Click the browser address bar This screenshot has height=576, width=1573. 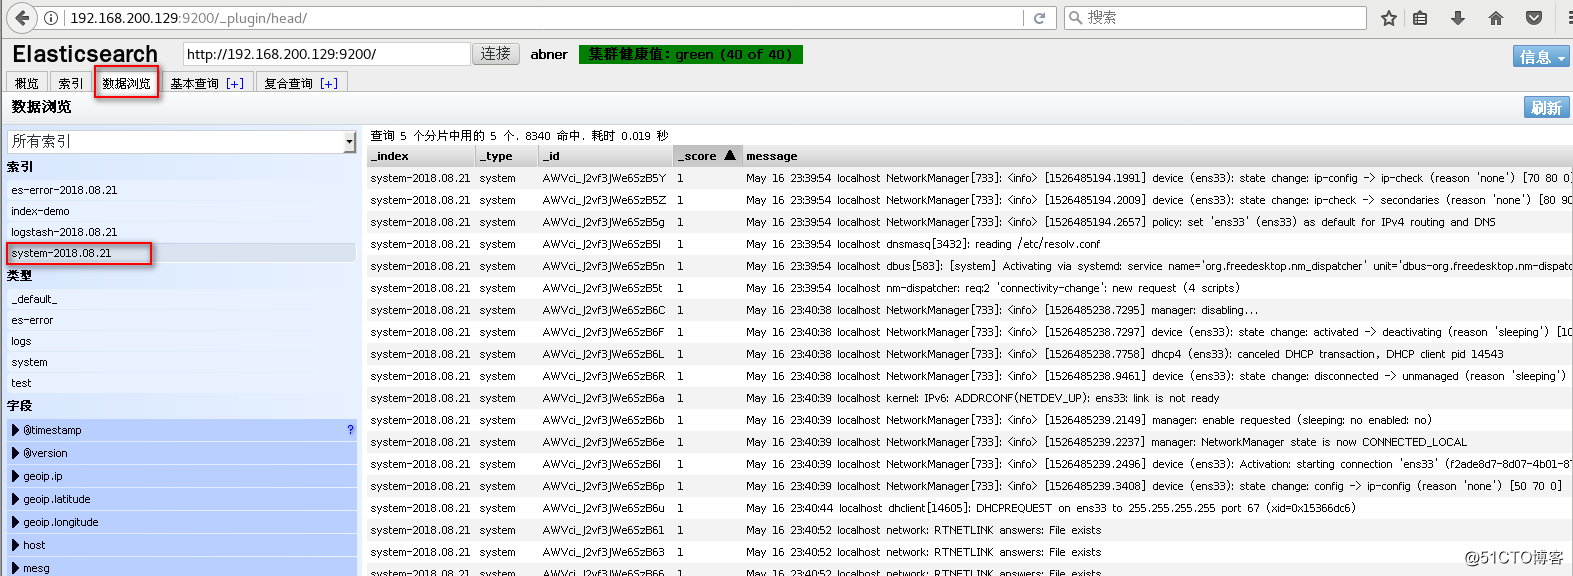click(545, 18)
